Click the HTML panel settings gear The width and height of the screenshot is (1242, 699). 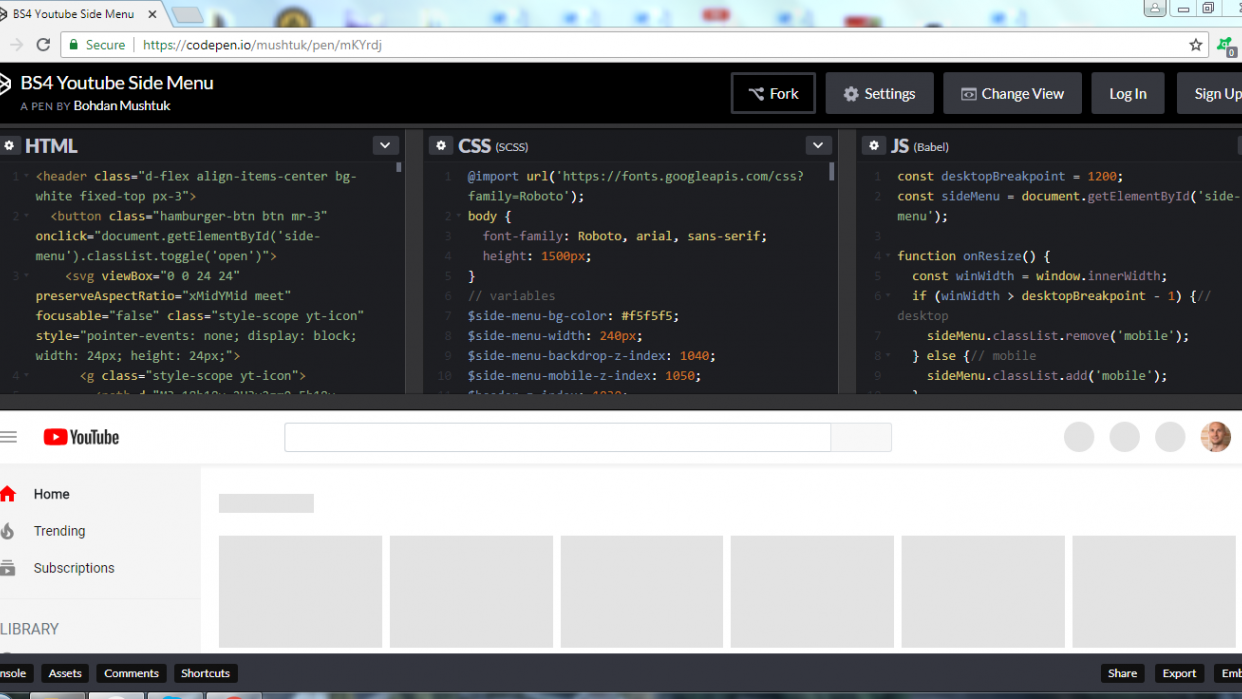10,146
